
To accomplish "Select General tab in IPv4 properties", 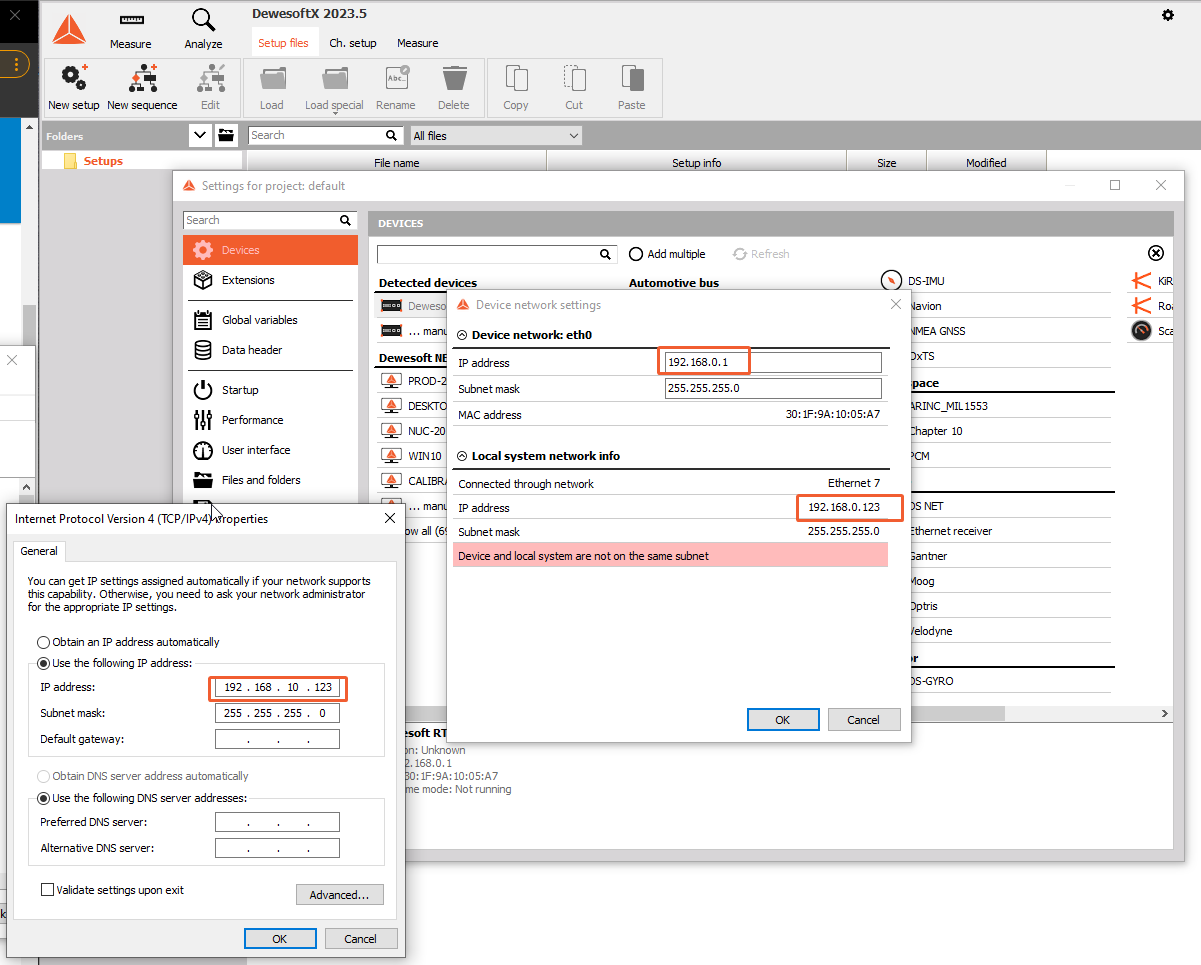I will click(39, 551).
